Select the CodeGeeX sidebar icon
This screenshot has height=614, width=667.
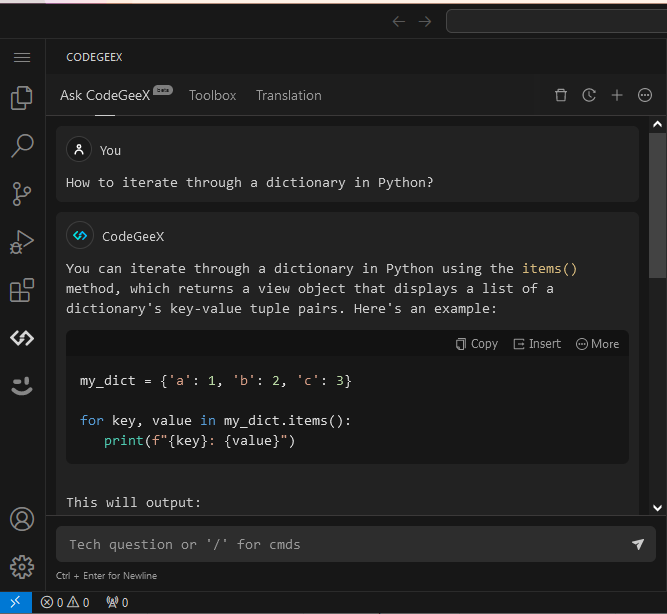coord(22,338)
